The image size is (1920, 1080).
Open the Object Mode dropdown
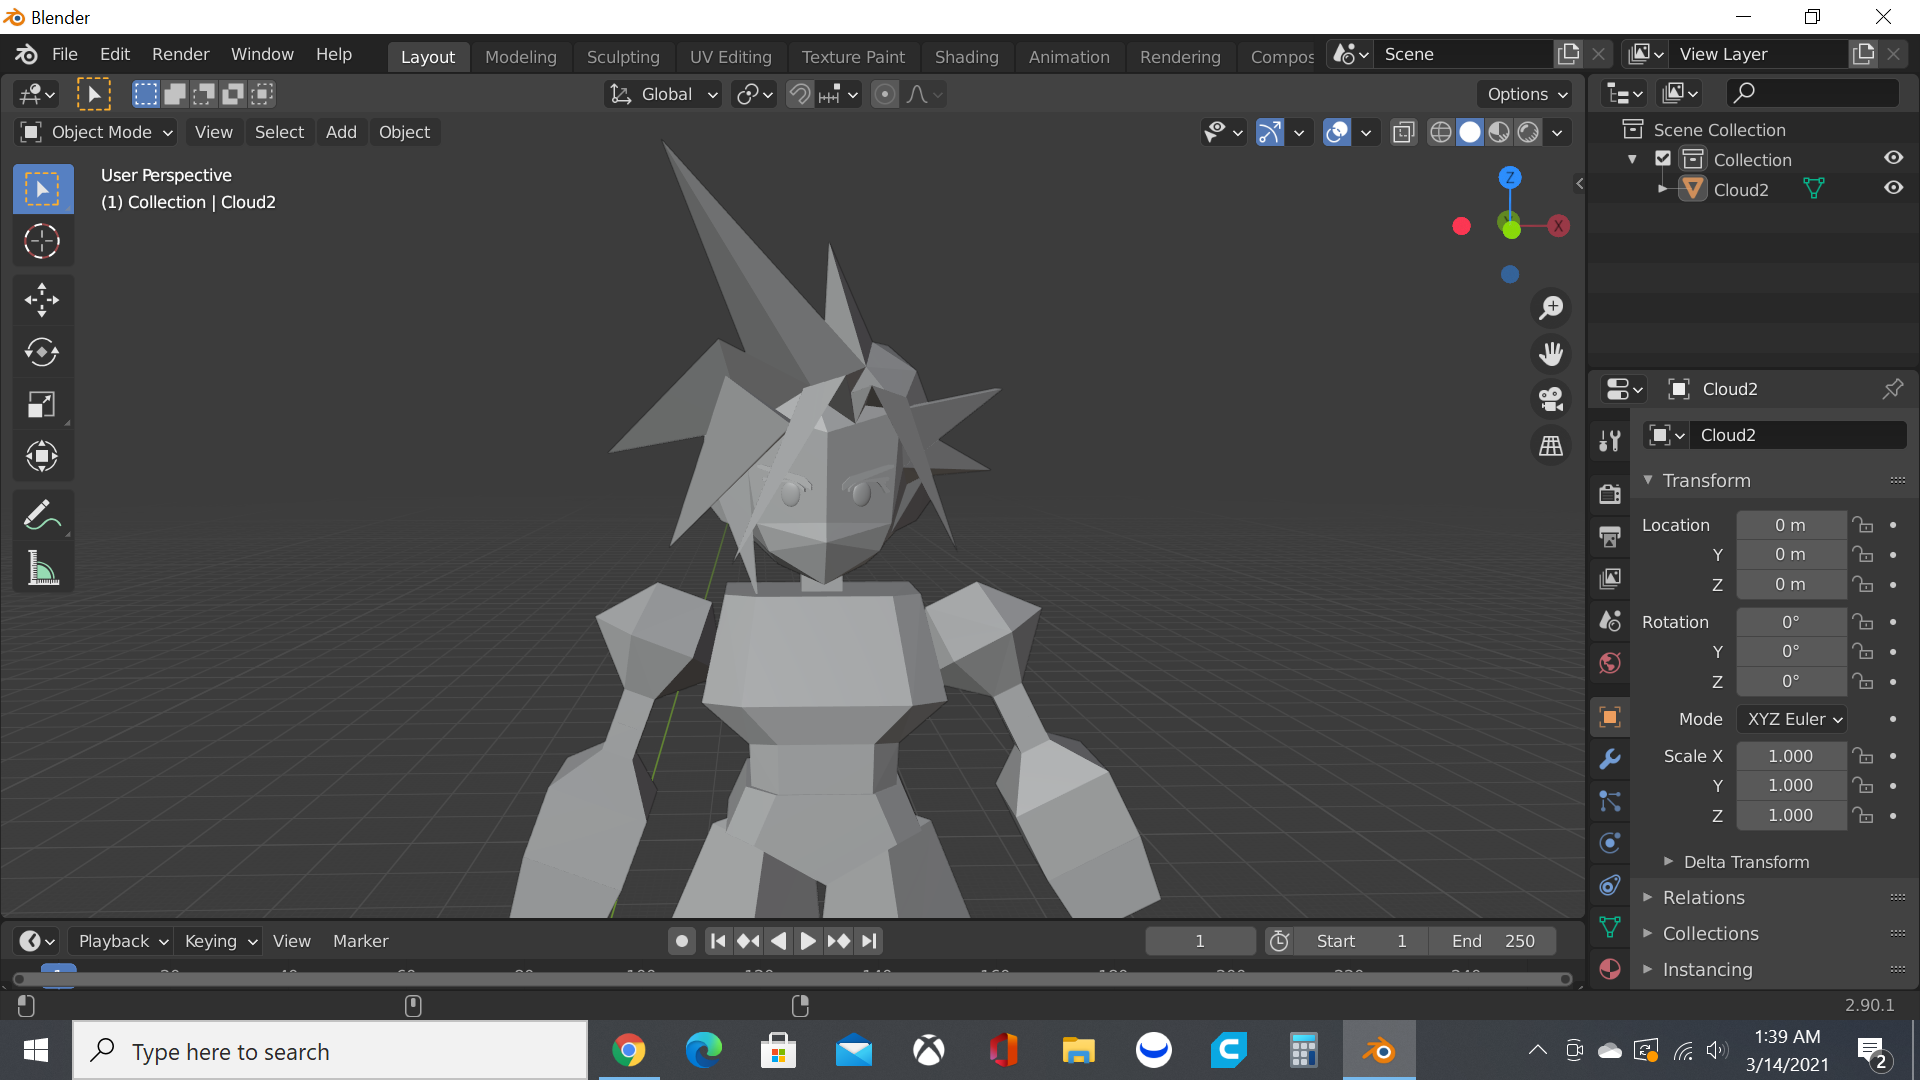[x=97, y=132]
